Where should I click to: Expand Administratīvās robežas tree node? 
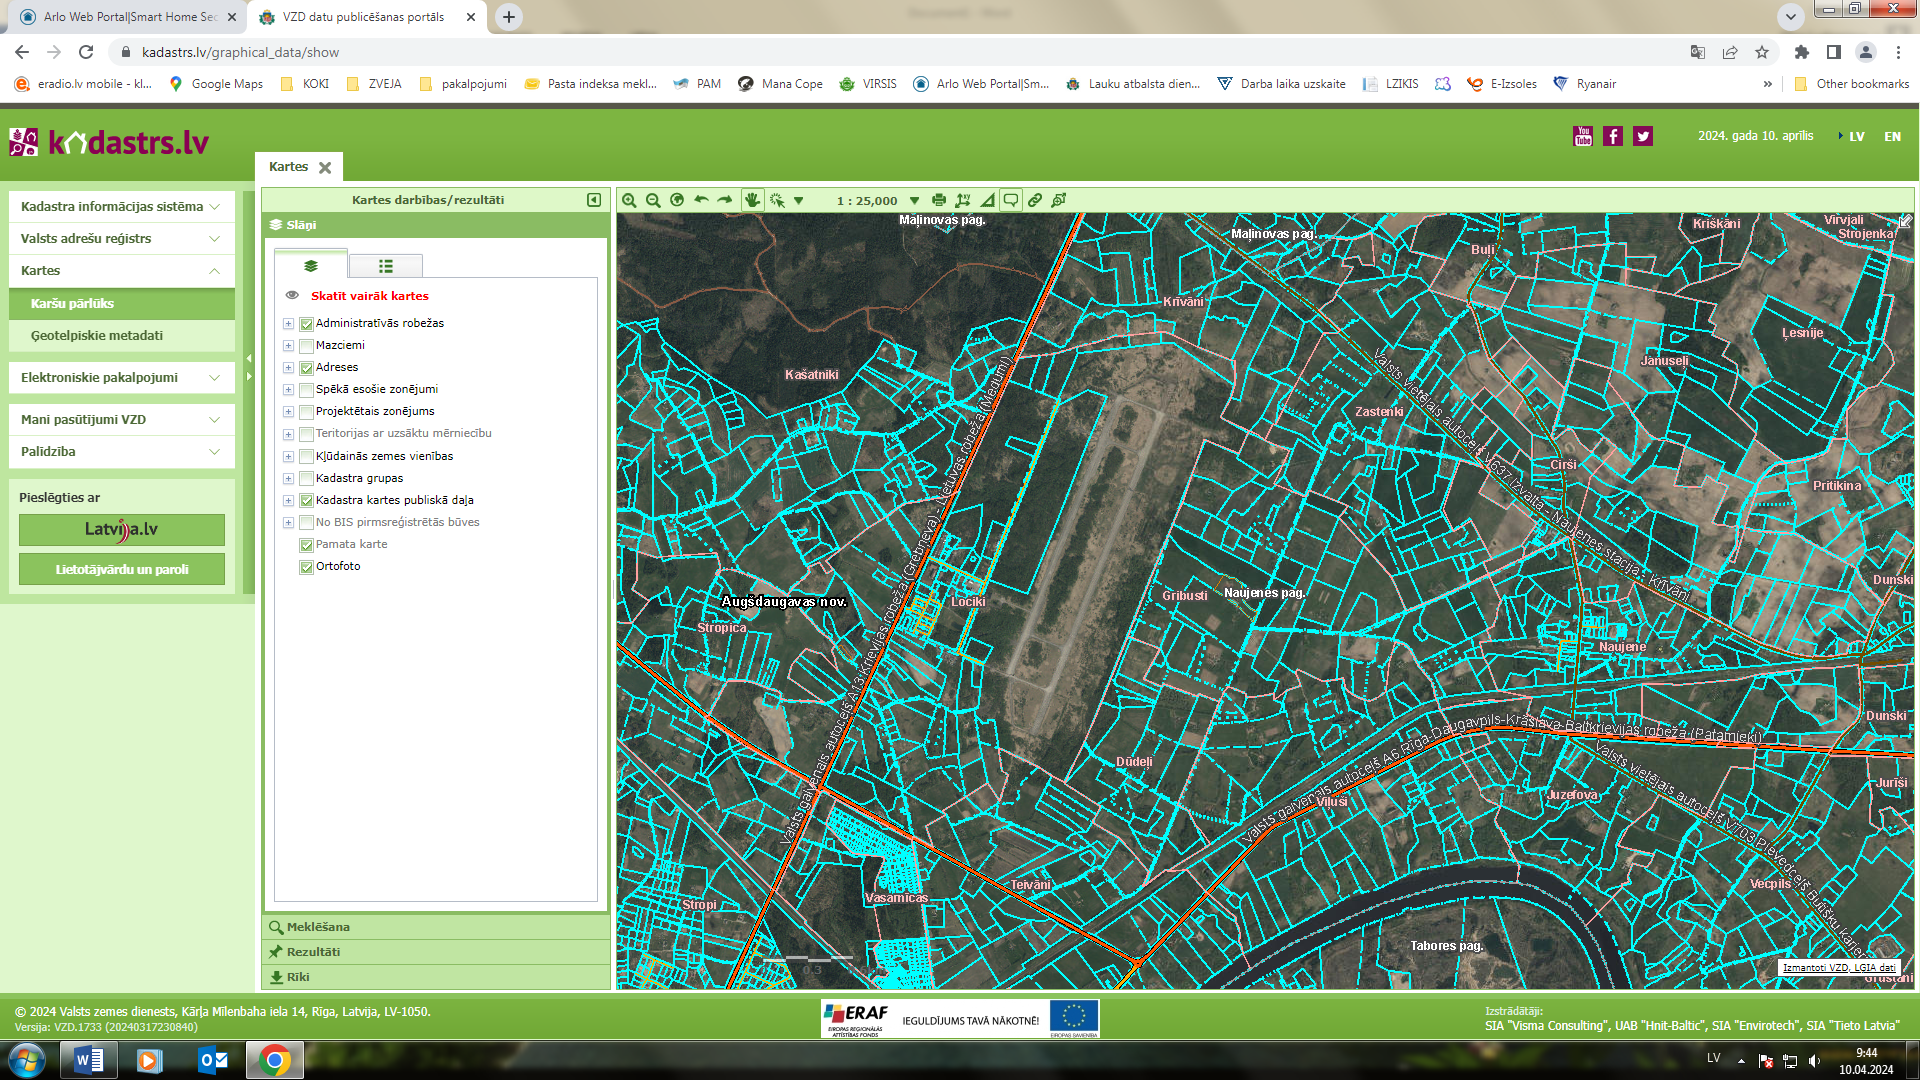click(288, 324)
